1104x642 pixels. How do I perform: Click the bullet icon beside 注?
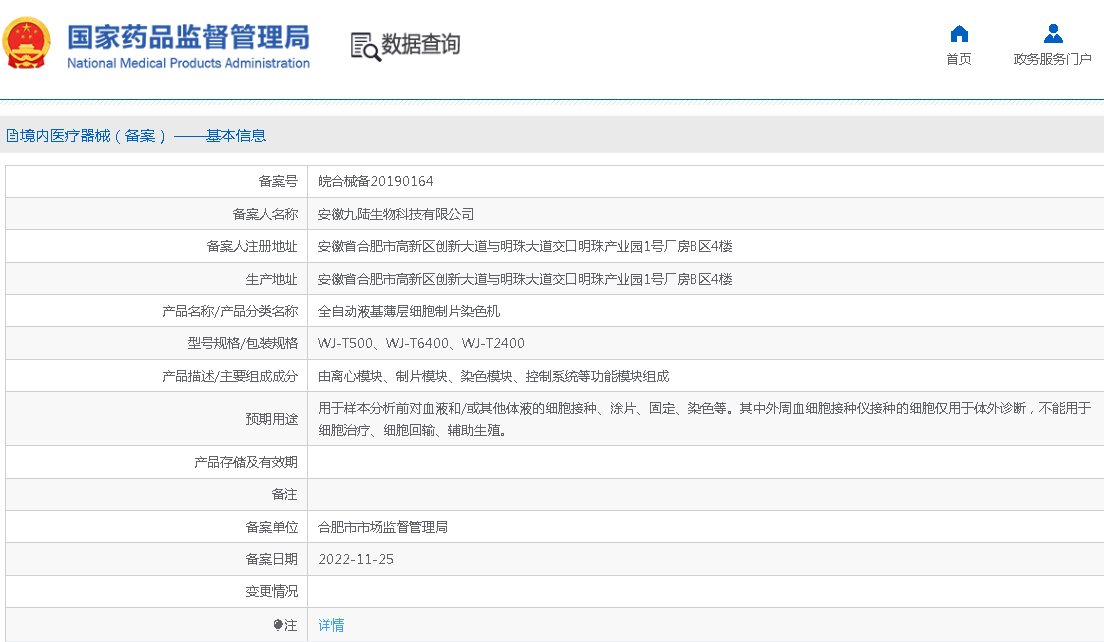point(277,625)
